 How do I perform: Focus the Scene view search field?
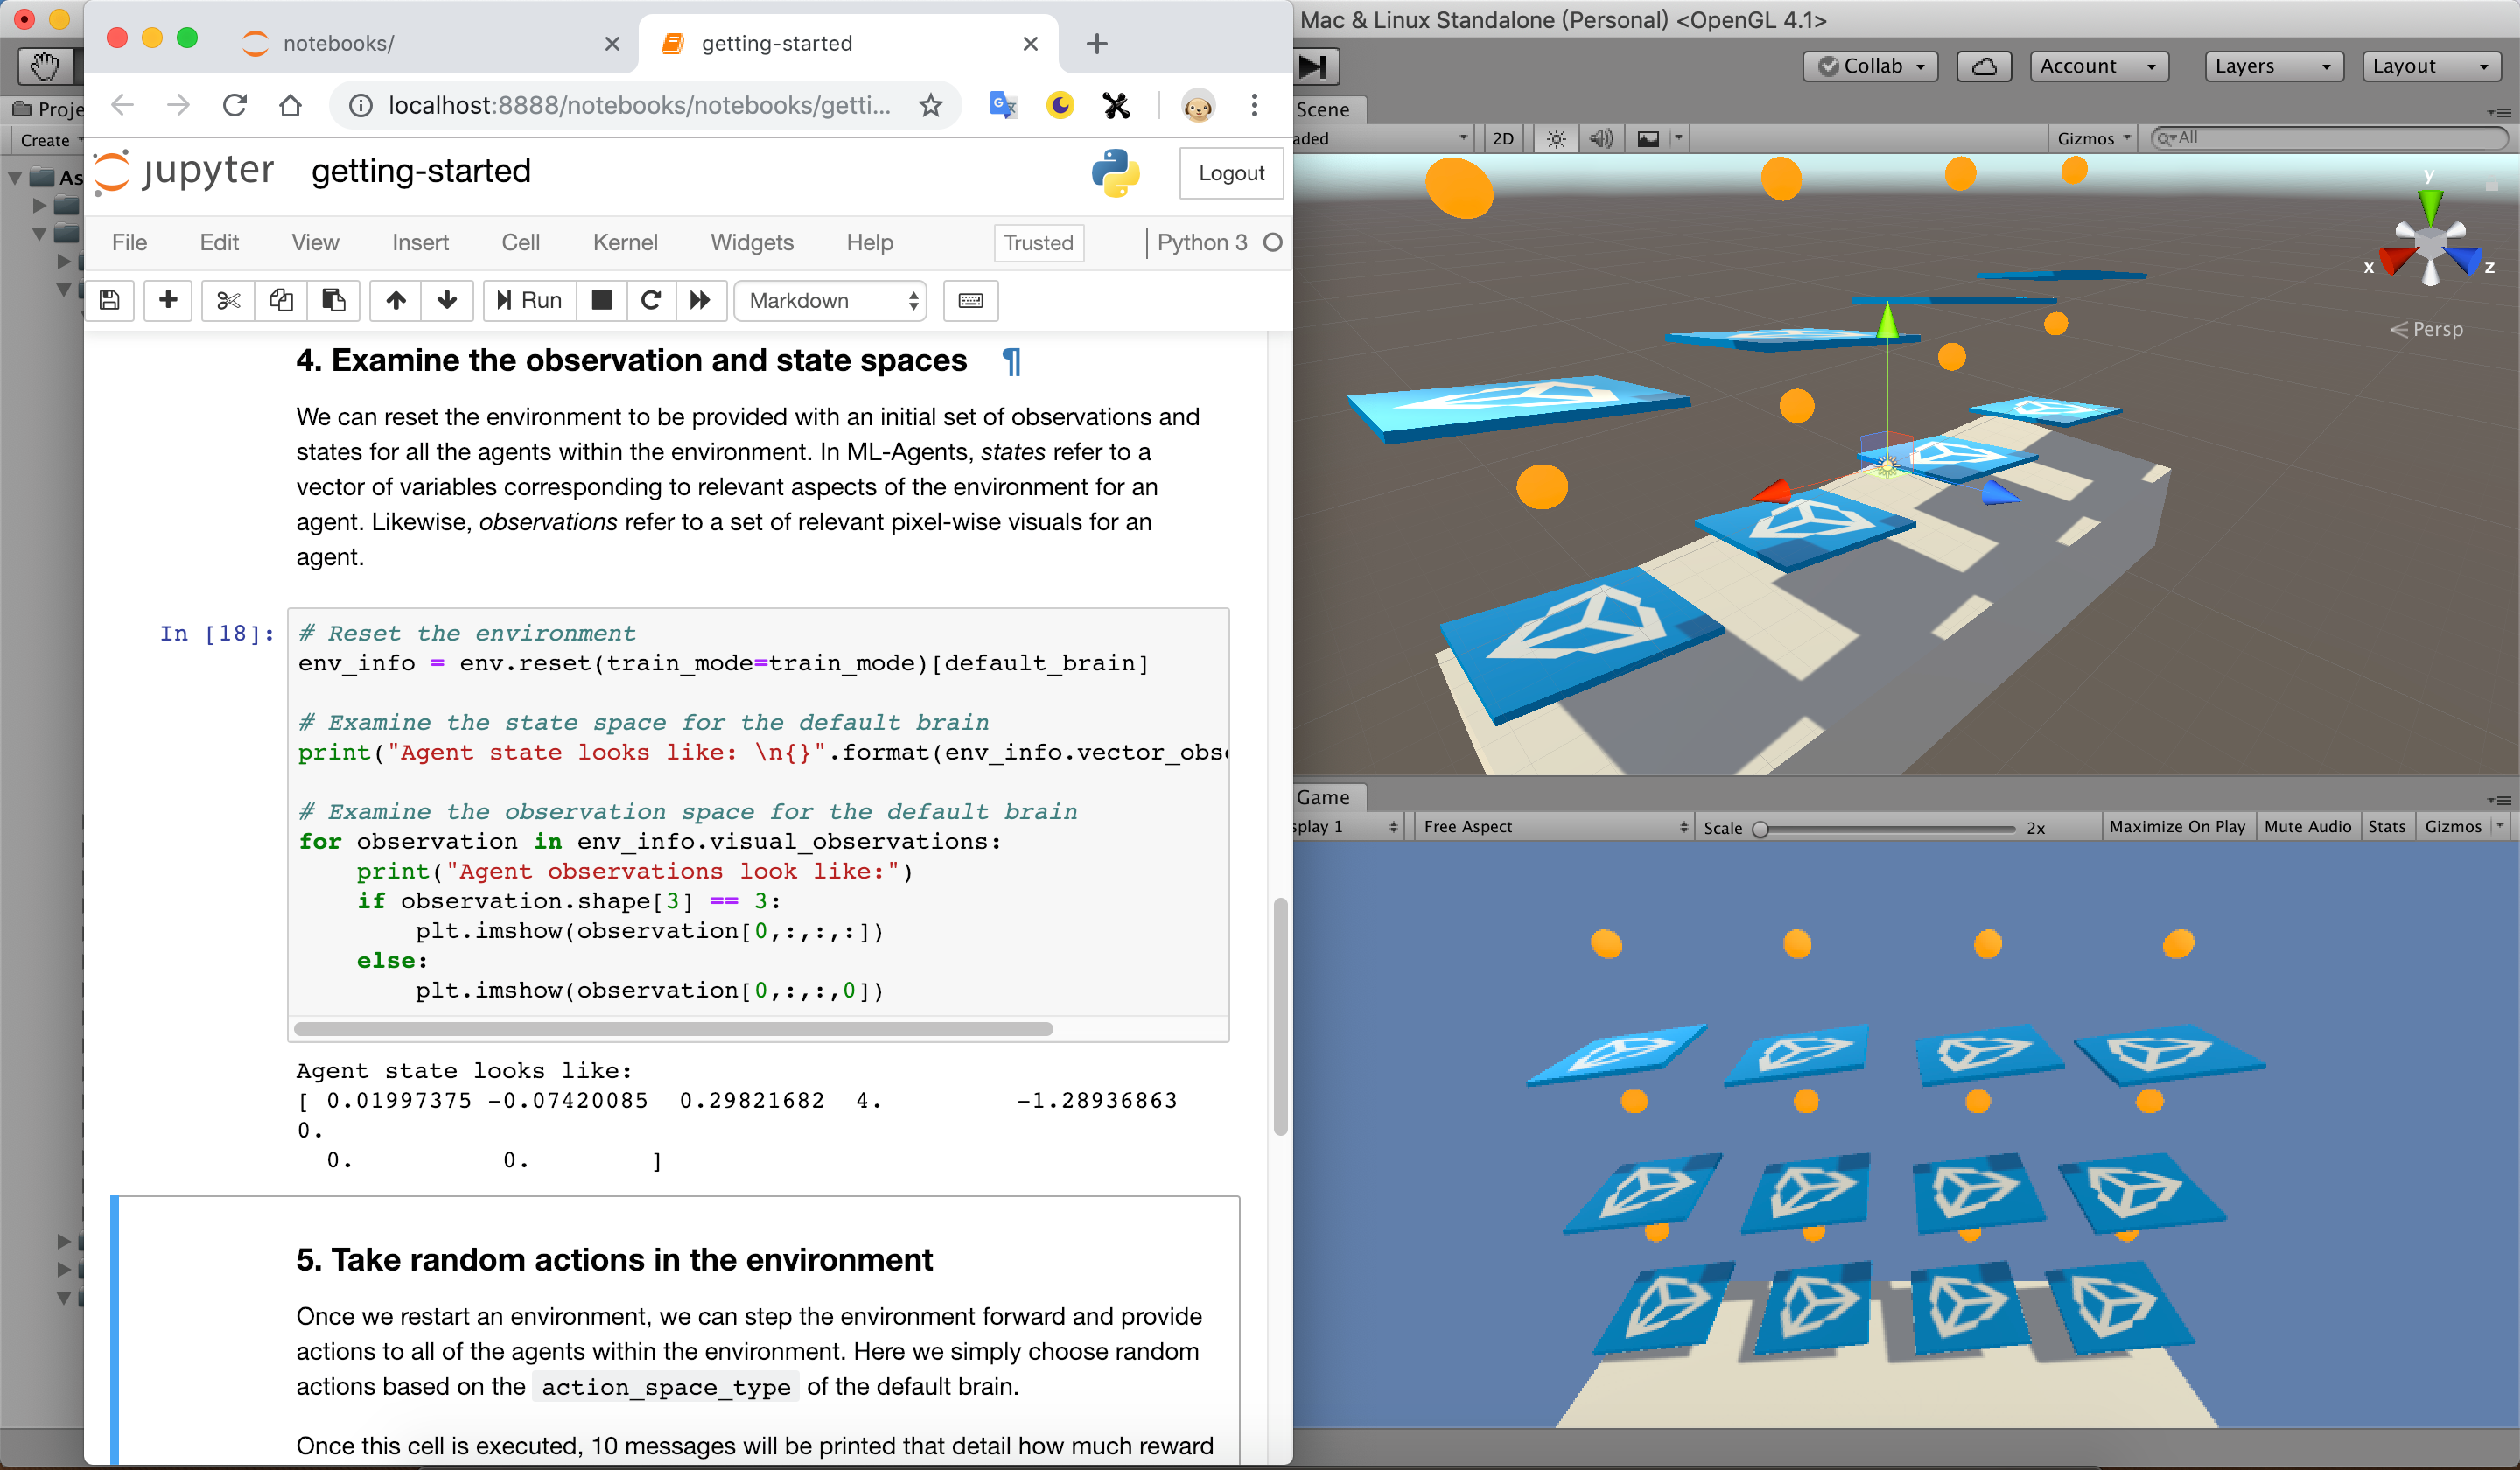tap(2328, 138)
